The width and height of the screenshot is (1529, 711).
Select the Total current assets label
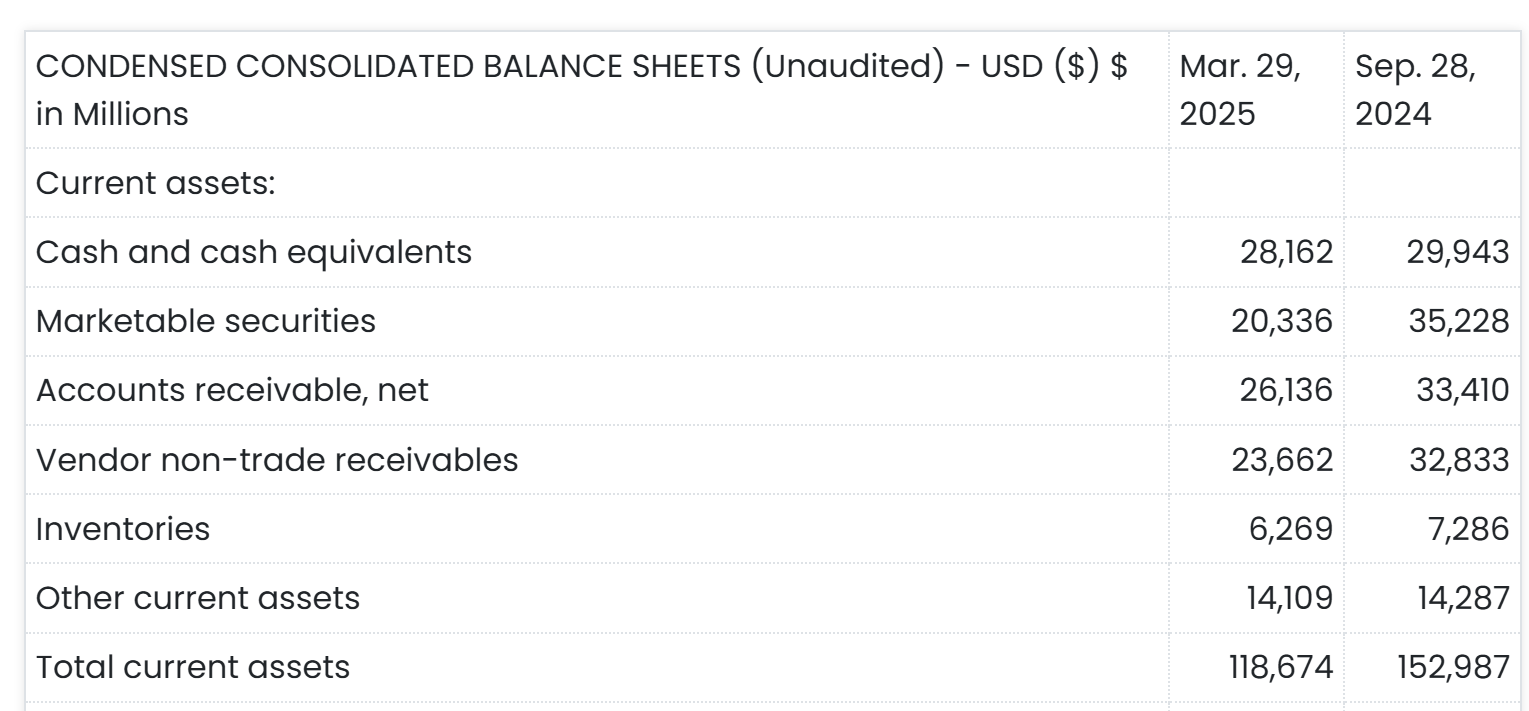tap(193, 667)
